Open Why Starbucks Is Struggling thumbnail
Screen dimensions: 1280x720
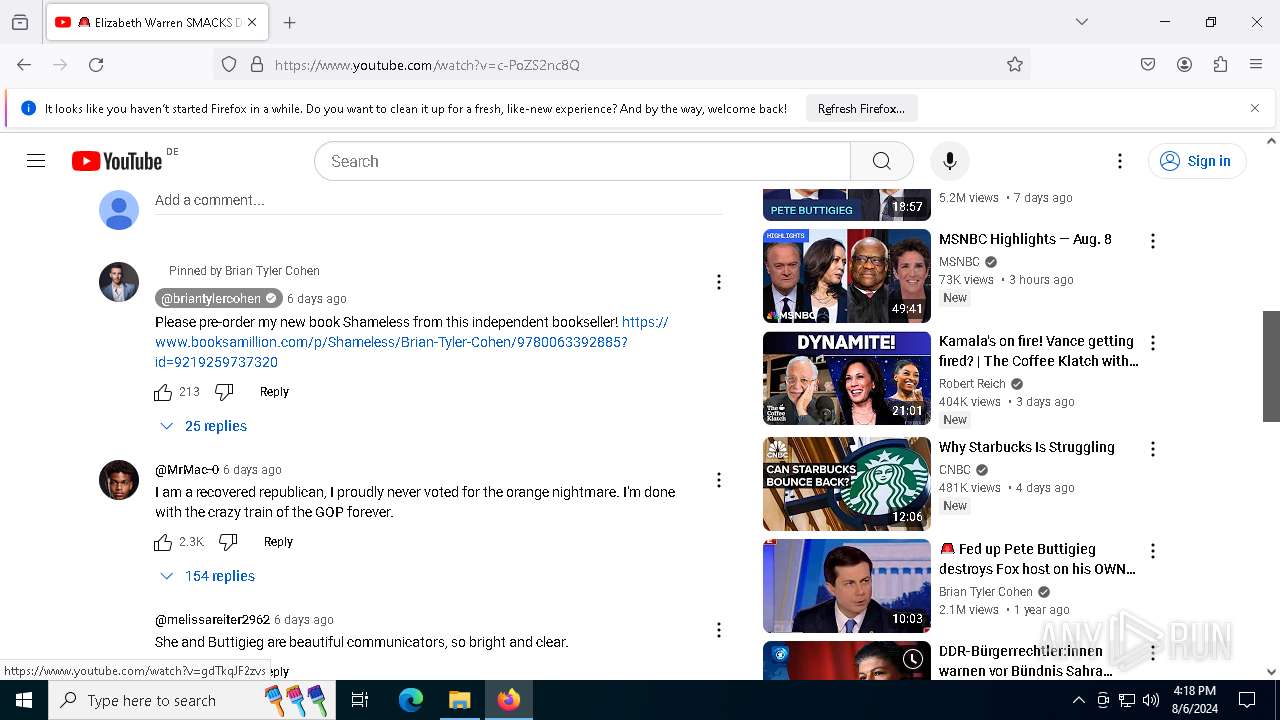pyautogui.click(x=847, y=484)
